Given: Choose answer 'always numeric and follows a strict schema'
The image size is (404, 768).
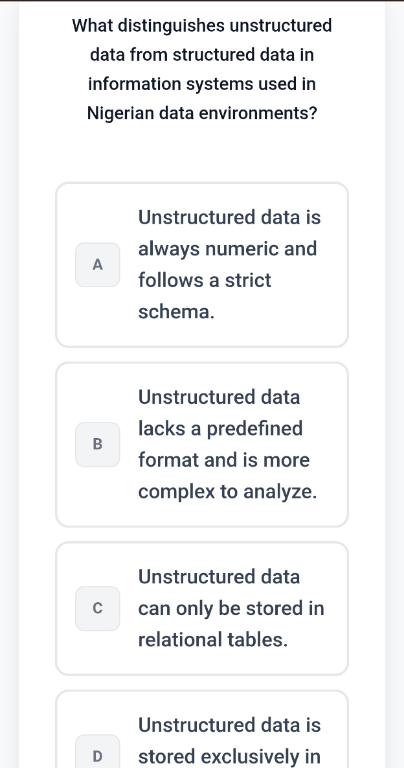Looking at the screenshot, I should [x=202, y=264].
